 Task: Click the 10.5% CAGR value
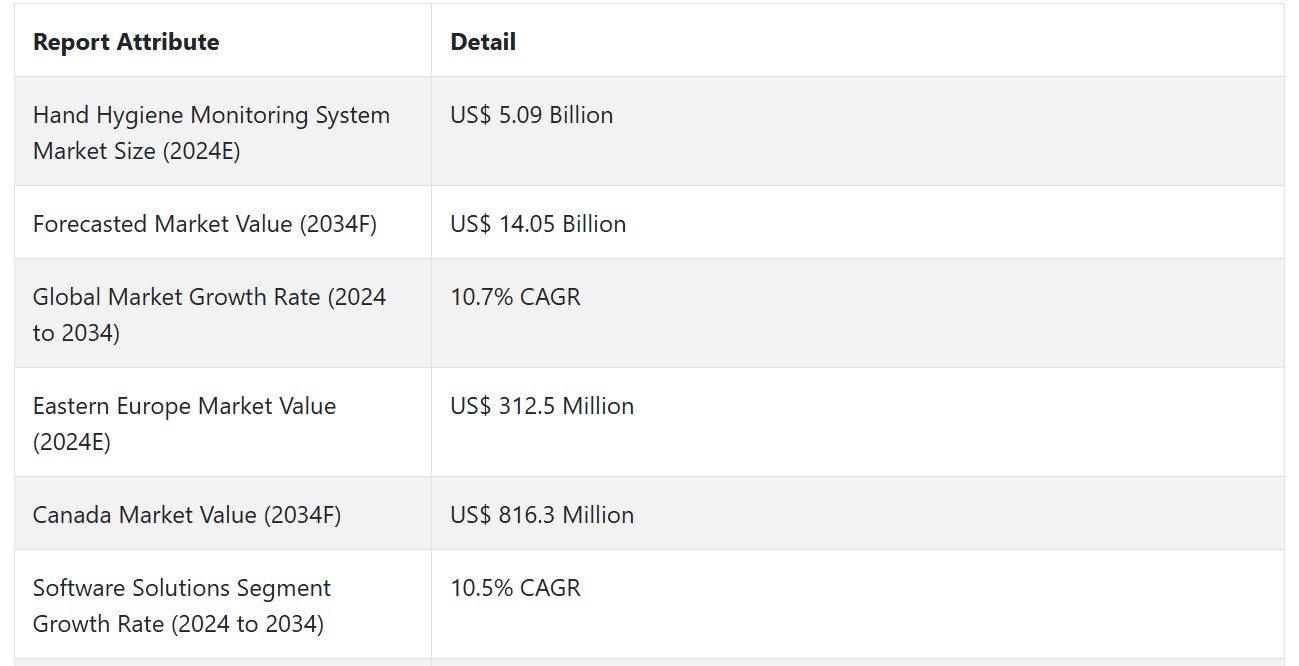(515, 588)
